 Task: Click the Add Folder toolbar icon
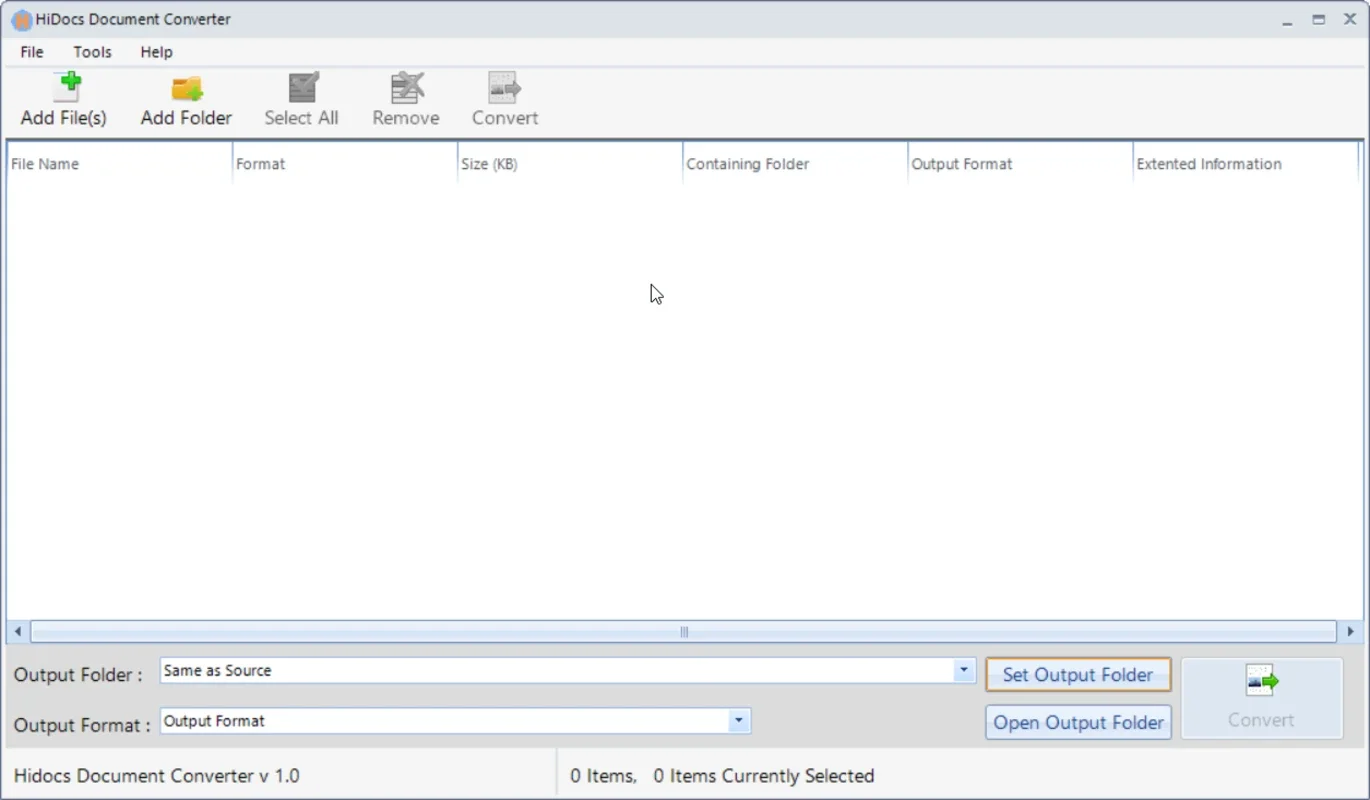(x=187, y=88)
